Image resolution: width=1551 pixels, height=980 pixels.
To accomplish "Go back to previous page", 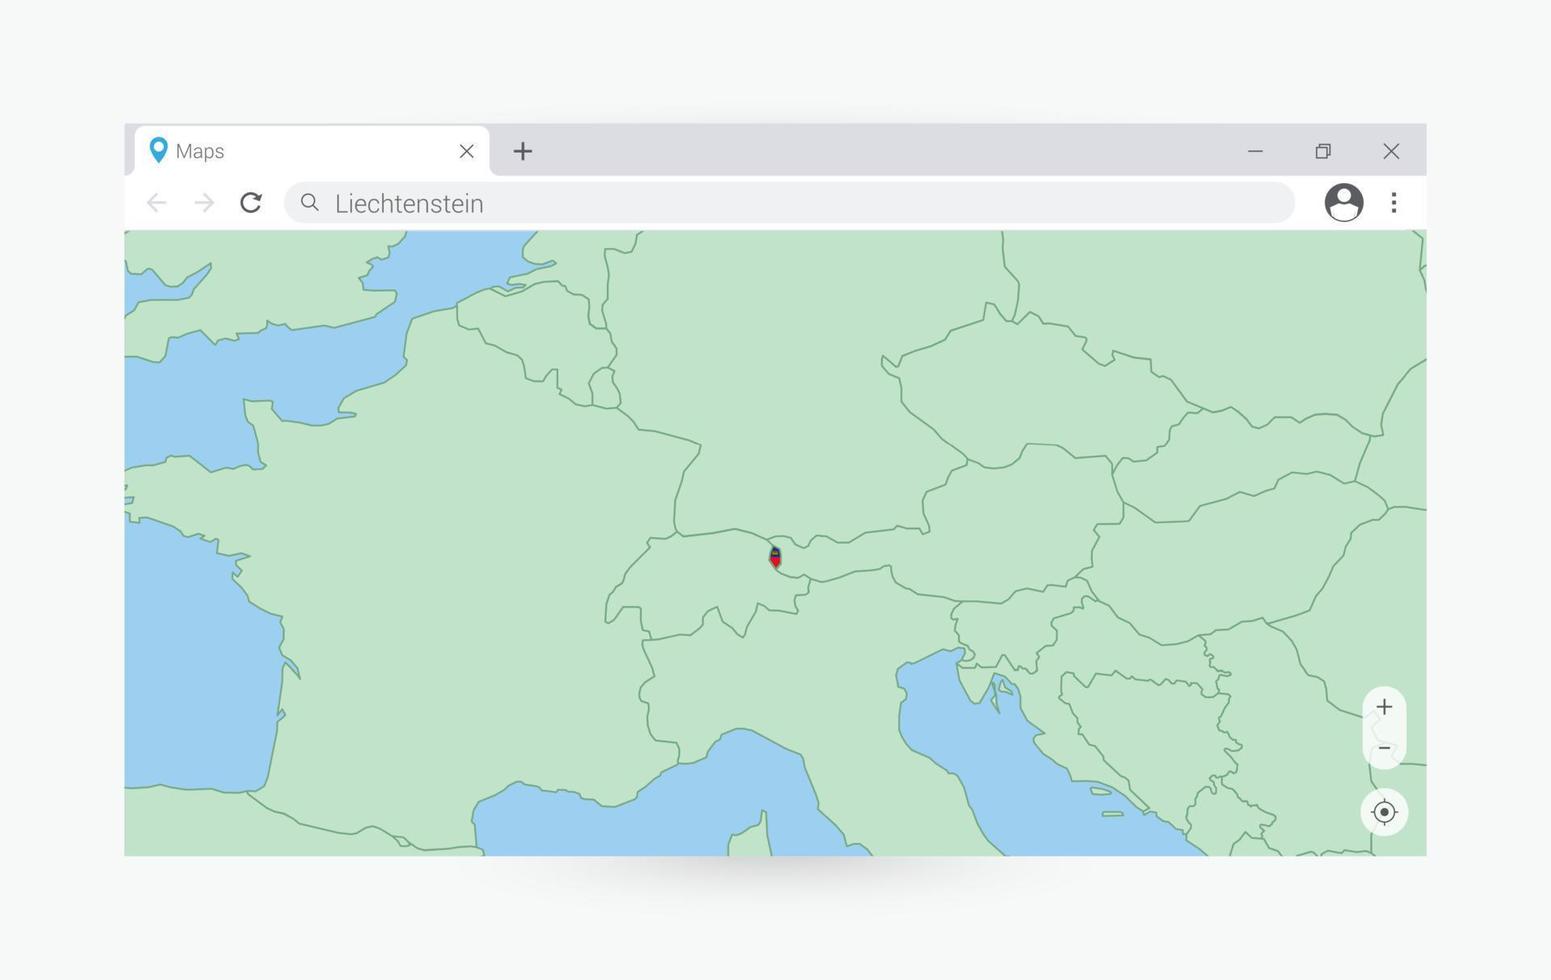I will point(156,203).
